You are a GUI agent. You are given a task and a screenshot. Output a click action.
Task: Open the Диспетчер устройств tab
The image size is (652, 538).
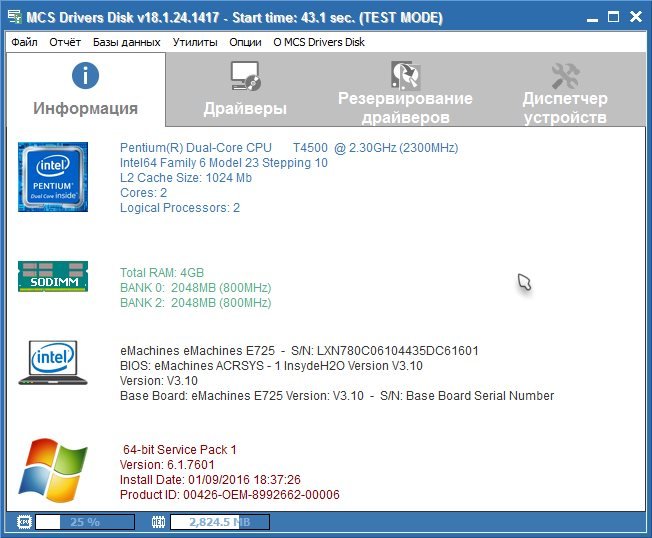click(565, 89)
